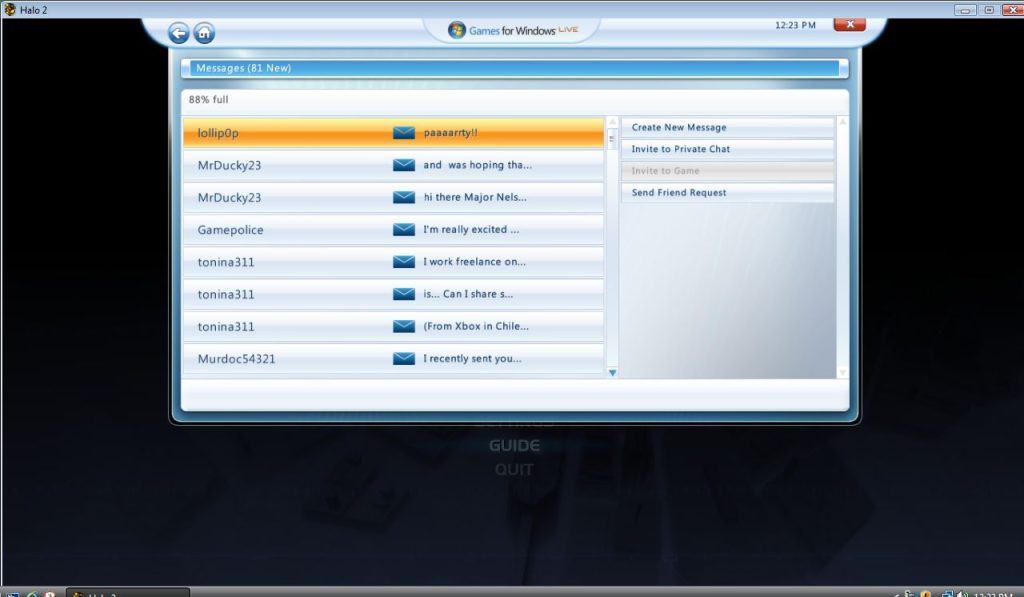Close the Games for Windows LIVE guide
Viewport: 1024px width, 597px height.
click(x=850, y=24)
